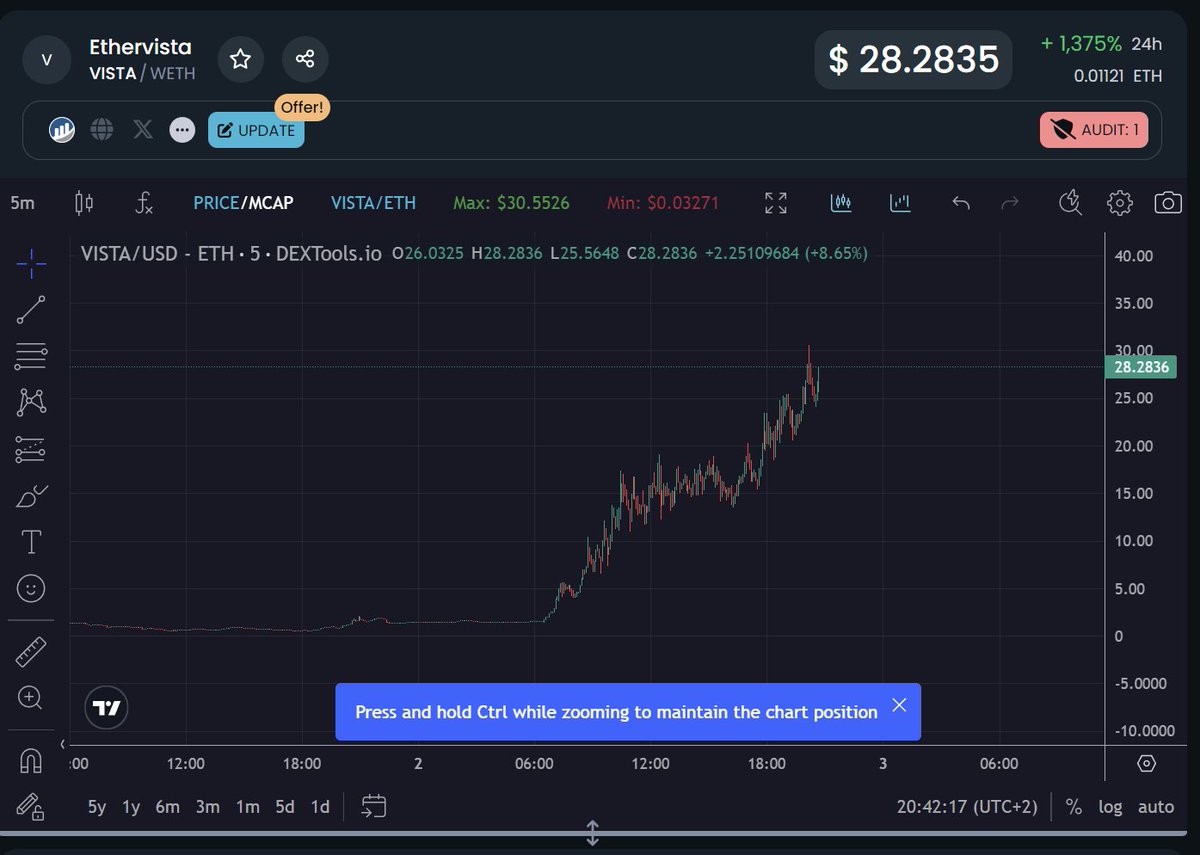Undo the last chart action
The width and height of the screenshot is (1200, 855).
coord(960,203)
